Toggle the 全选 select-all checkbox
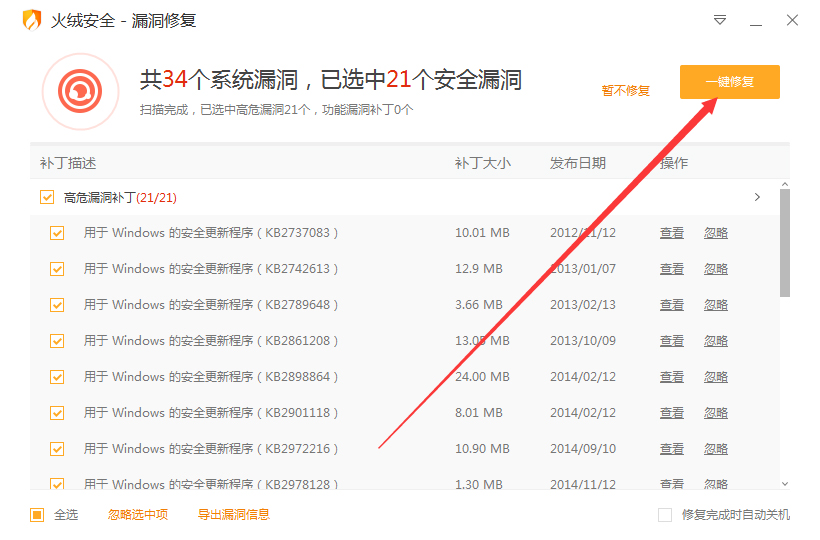Image resolution: width=820 pixels, height=540 pixels. pos(37,515)
